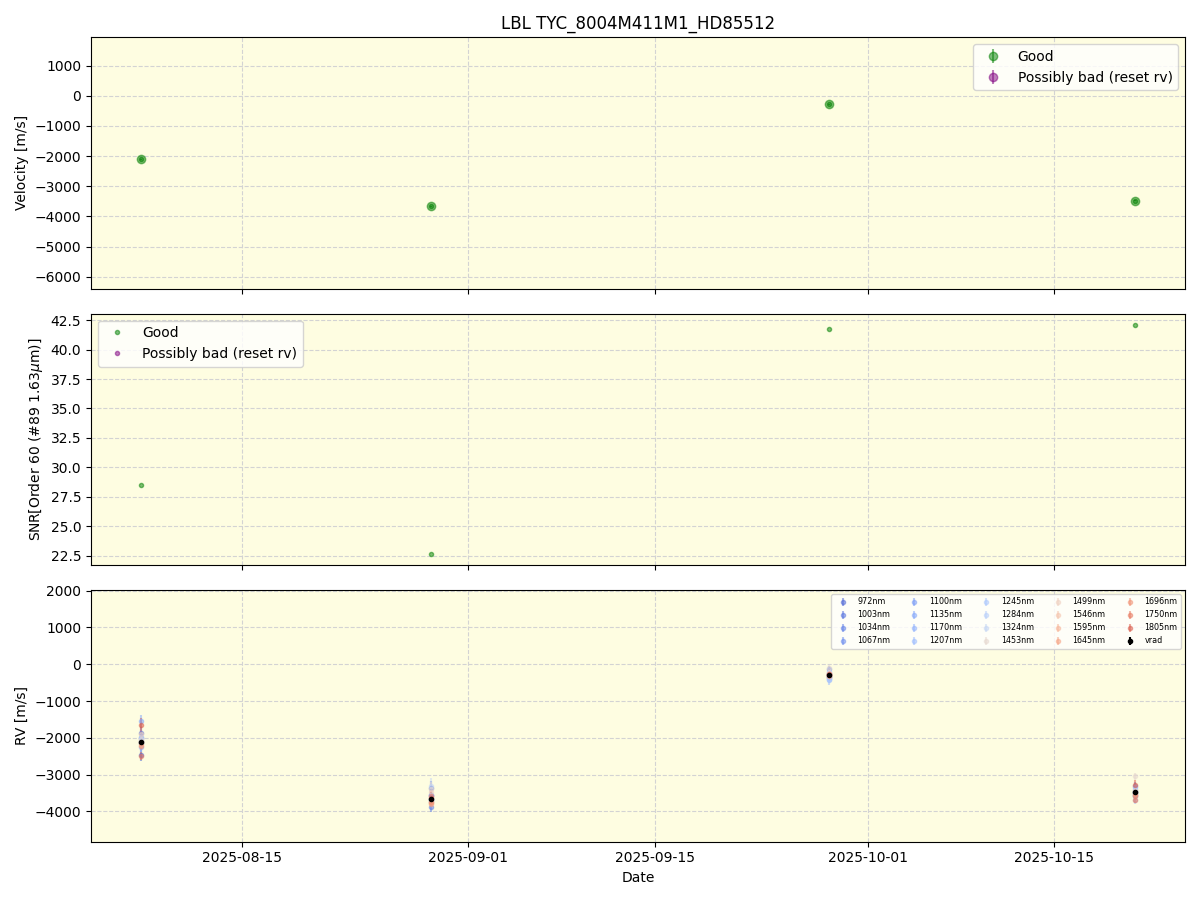Click the plot title LBL TYC_8004M411M1_HD85512
Viewport: 1200px width, 900px height.
coord(638,23)
